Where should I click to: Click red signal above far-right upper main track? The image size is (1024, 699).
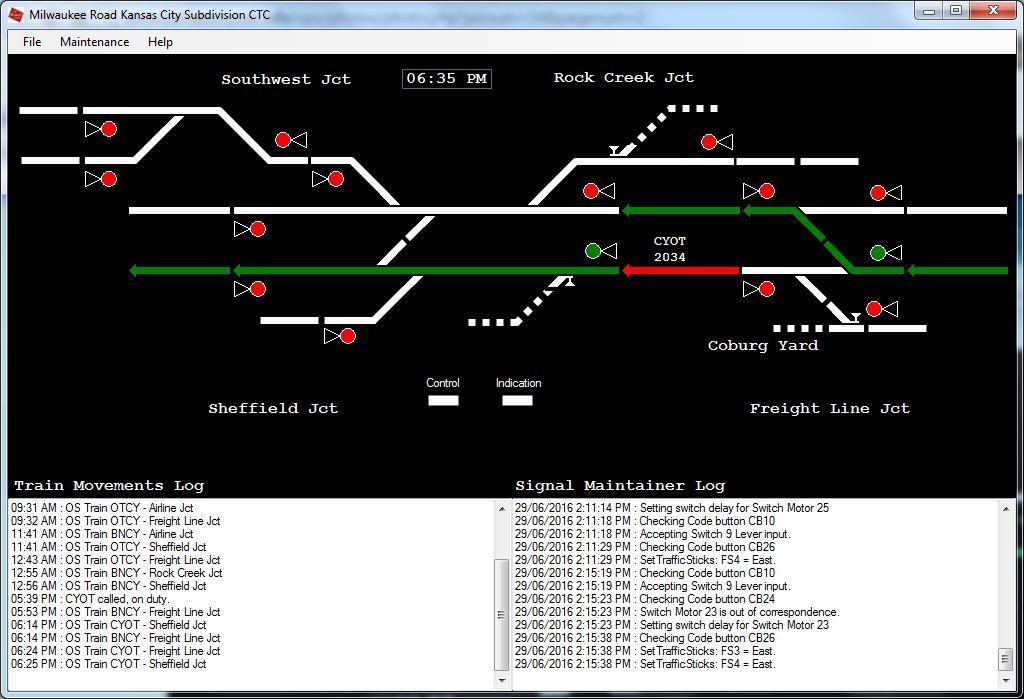click(886, 193)
